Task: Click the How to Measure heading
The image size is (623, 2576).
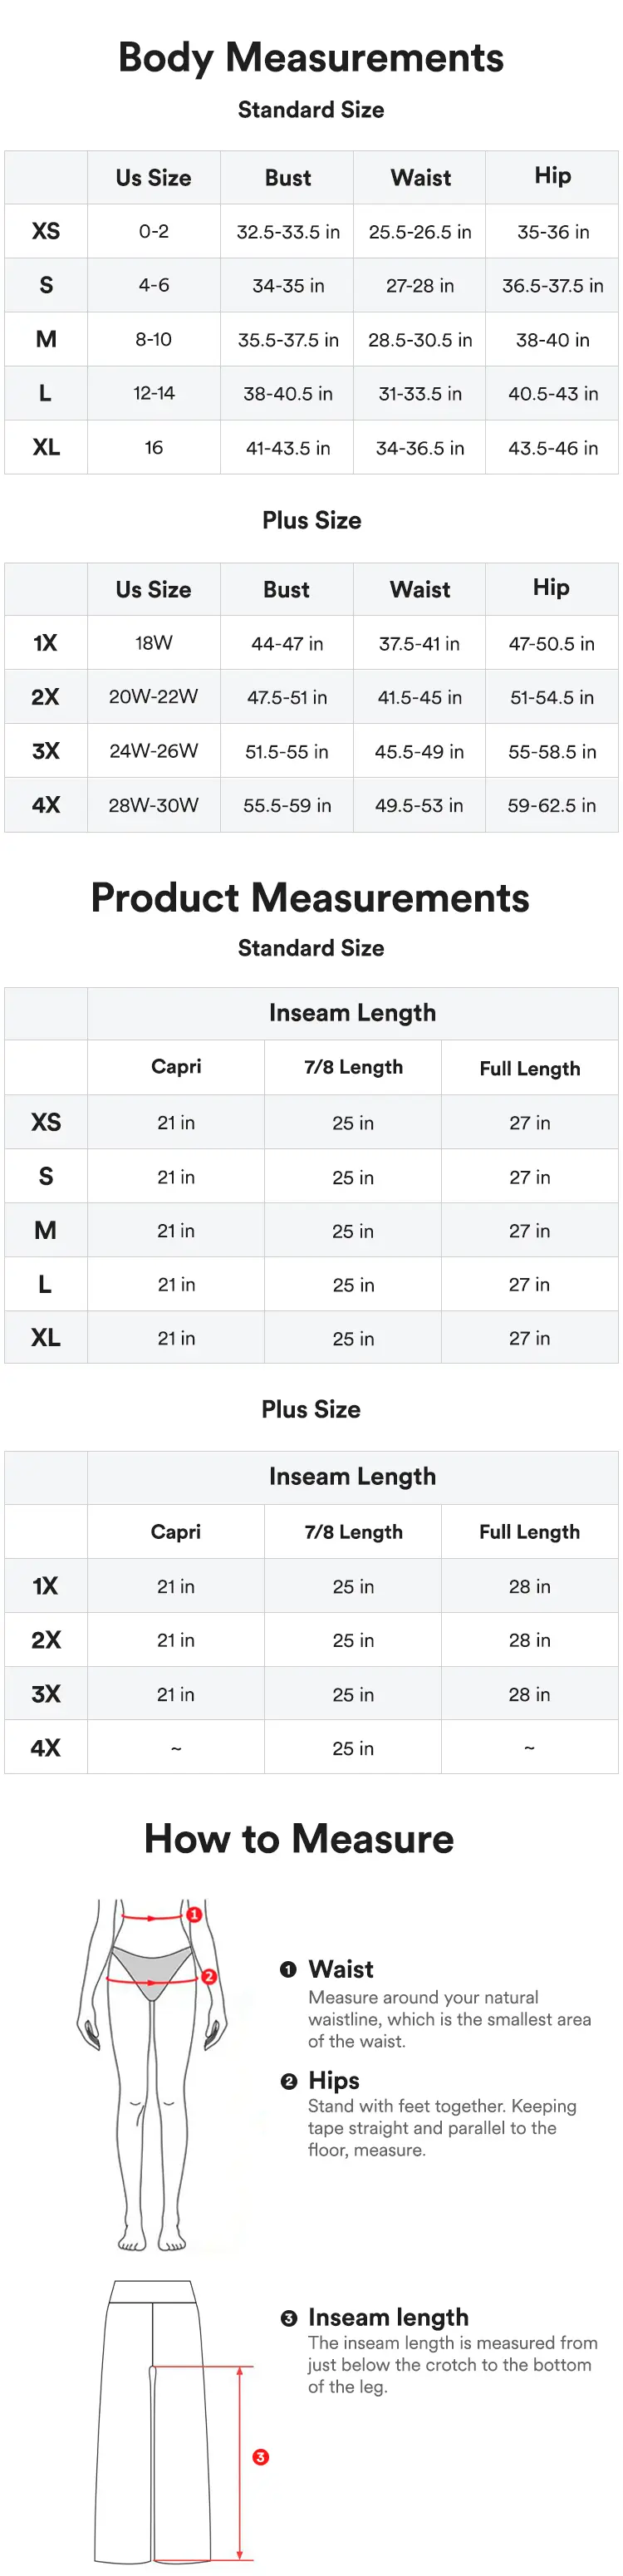Action: click(299, 1838)
